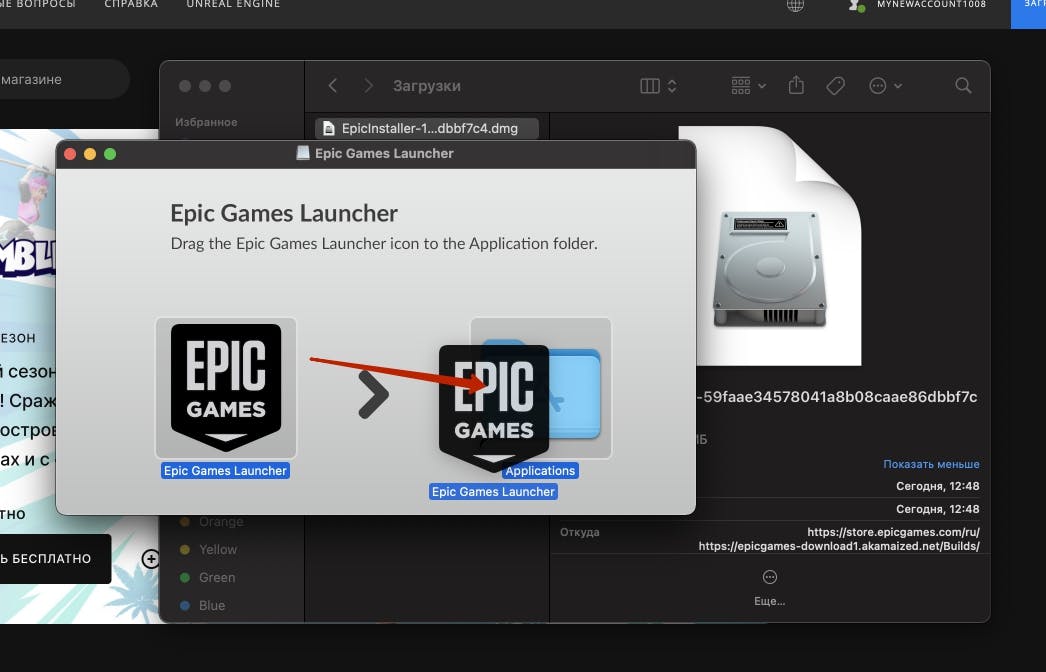Click the store search field
1046x672 pixels.
(63, 79)
